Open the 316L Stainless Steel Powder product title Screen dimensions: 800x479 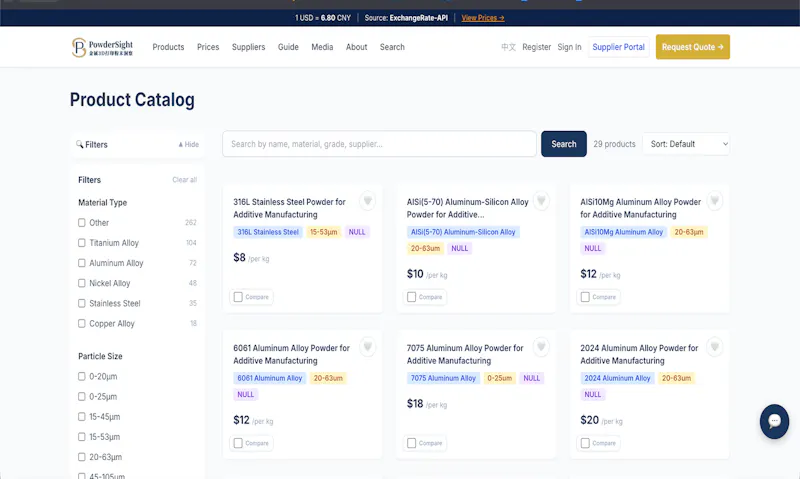click(289, 208)
